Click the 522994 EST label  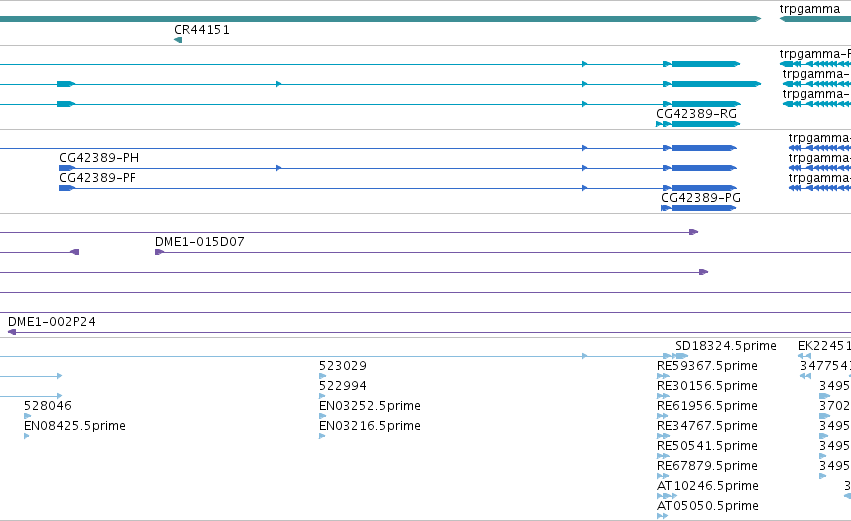pos(343,386)
